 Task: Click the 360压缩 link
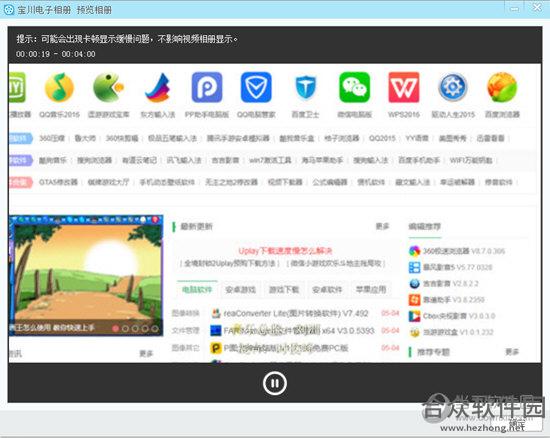52,139
